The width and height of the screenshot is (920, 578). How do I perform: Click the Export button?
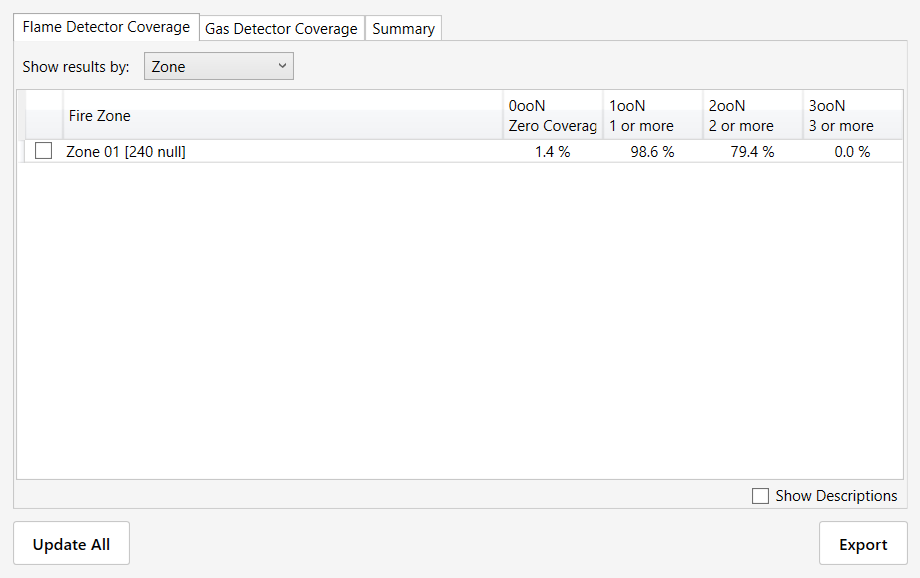coord(863,543)
